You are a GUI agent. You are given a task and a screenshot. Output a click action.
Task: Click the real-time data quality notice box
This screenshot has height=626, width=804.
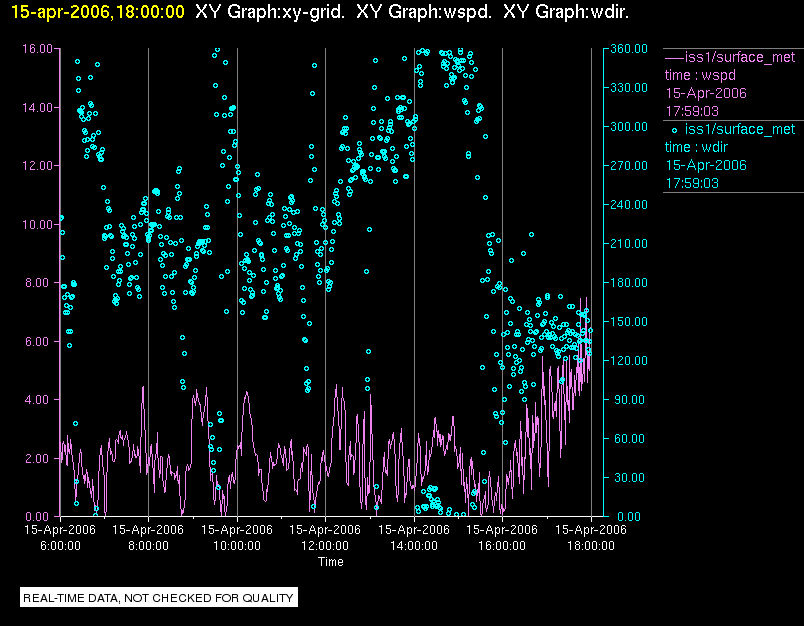tap(159, 598)
